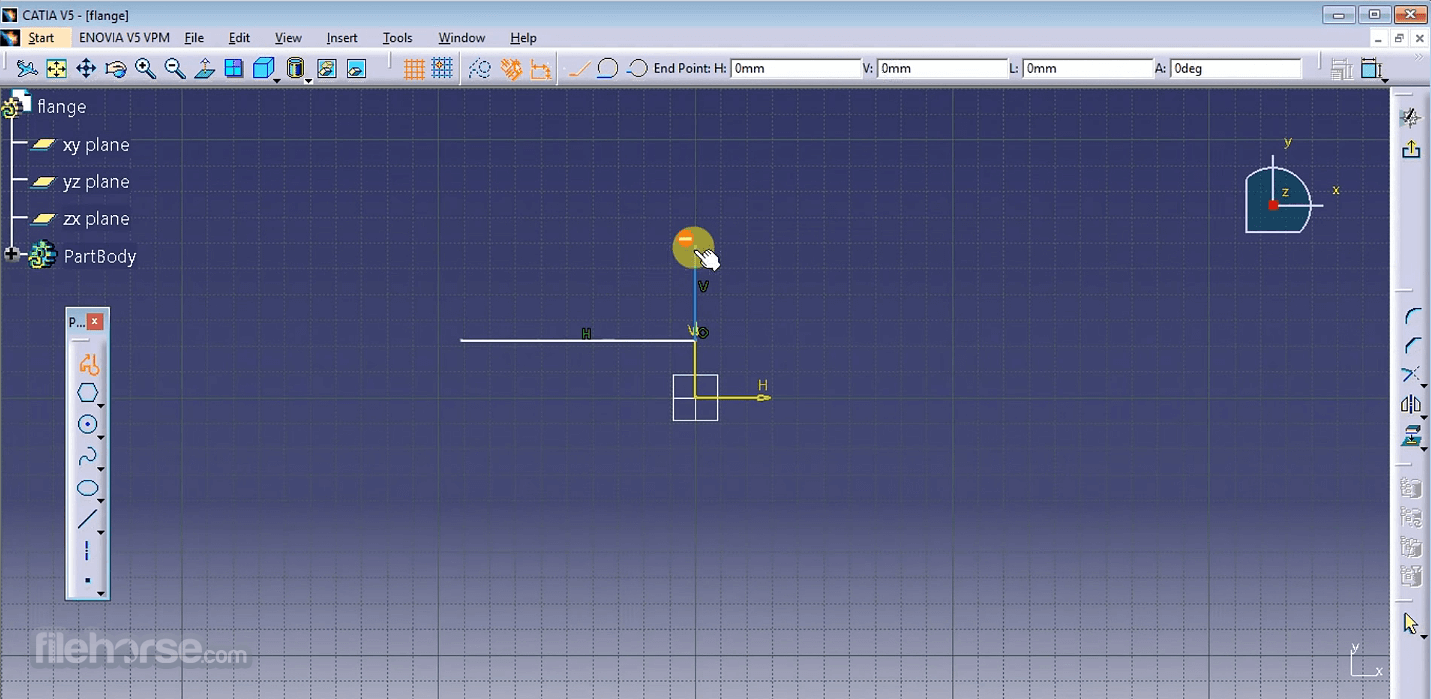Close the floating Profile toolbar
Screen dimensions: 1431x699
(x=95, y=321)
